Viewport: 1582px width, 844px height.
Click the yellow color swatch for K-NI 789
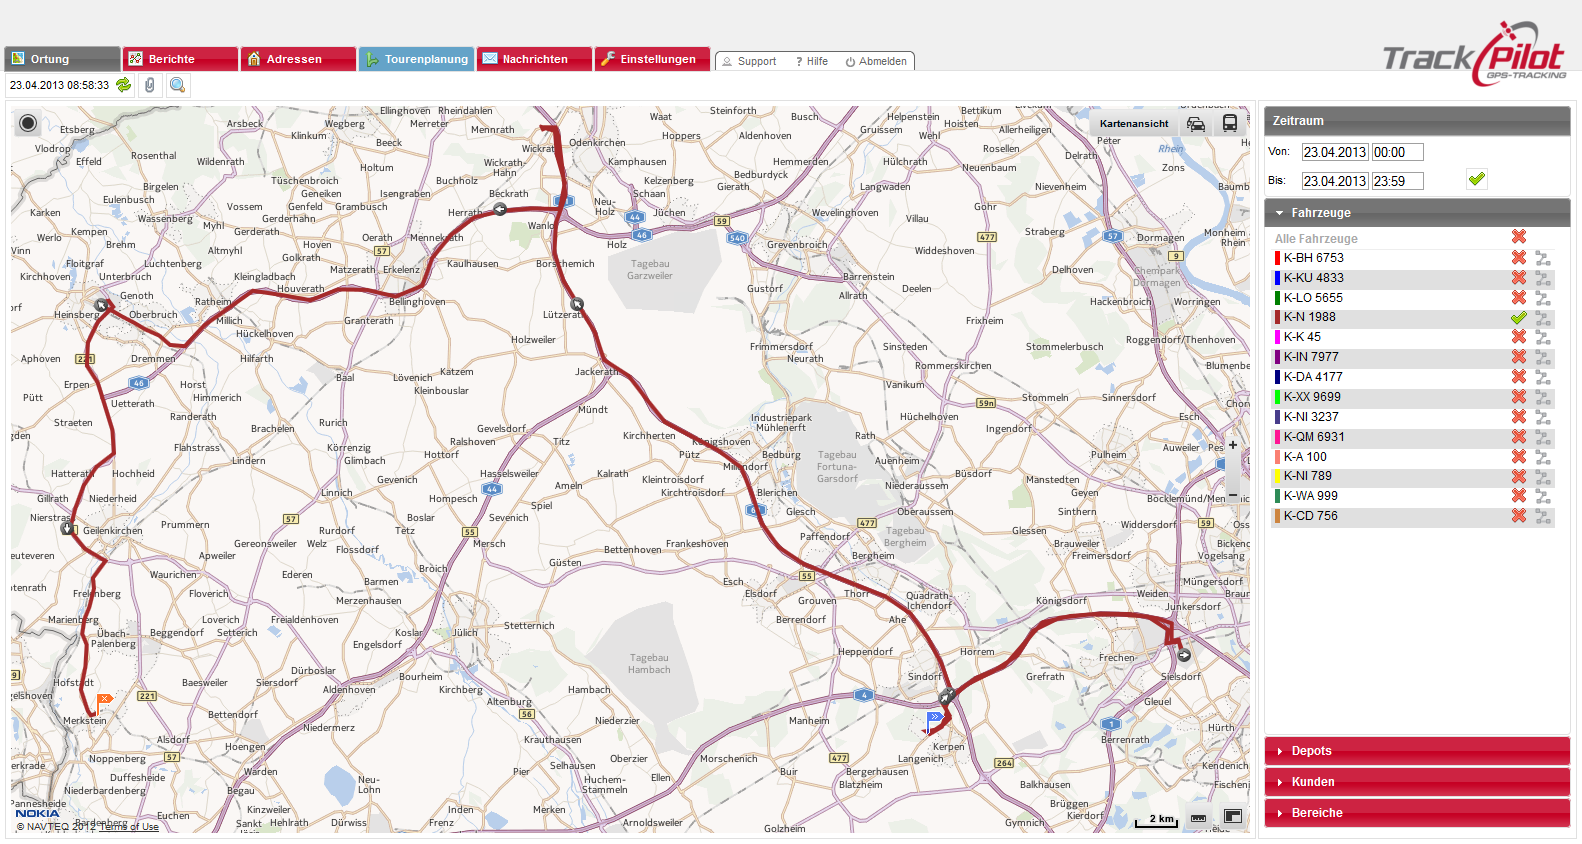(x=1277, y=476)
